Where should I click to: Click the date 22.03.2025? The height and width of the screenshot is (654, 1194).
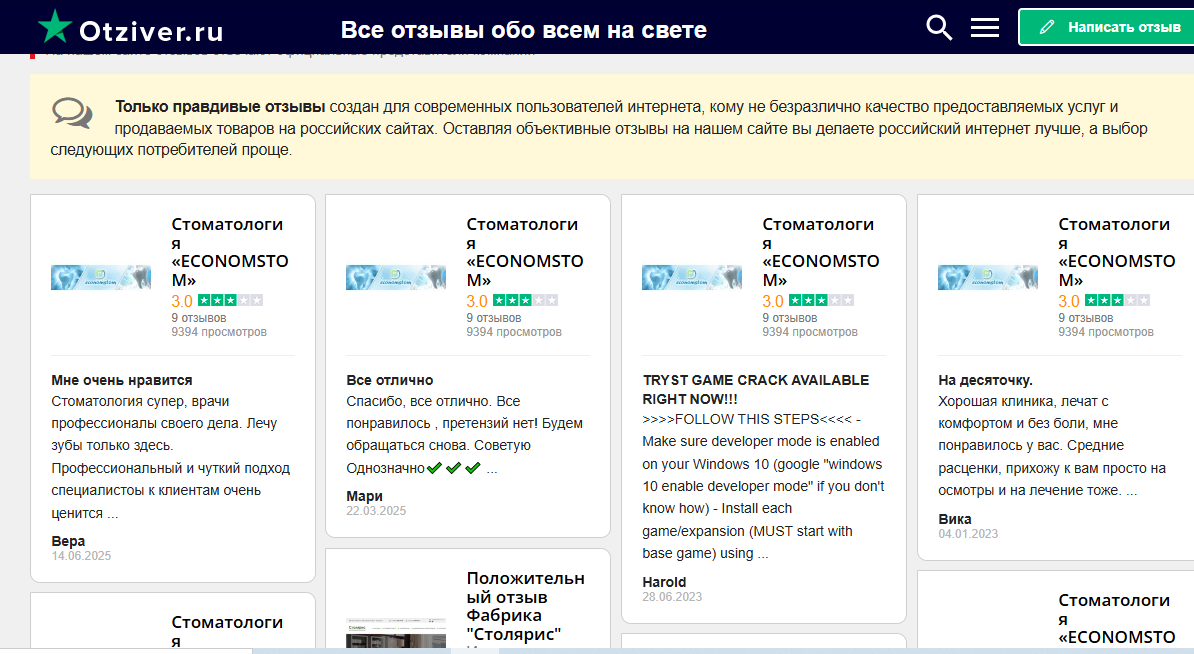376,511
